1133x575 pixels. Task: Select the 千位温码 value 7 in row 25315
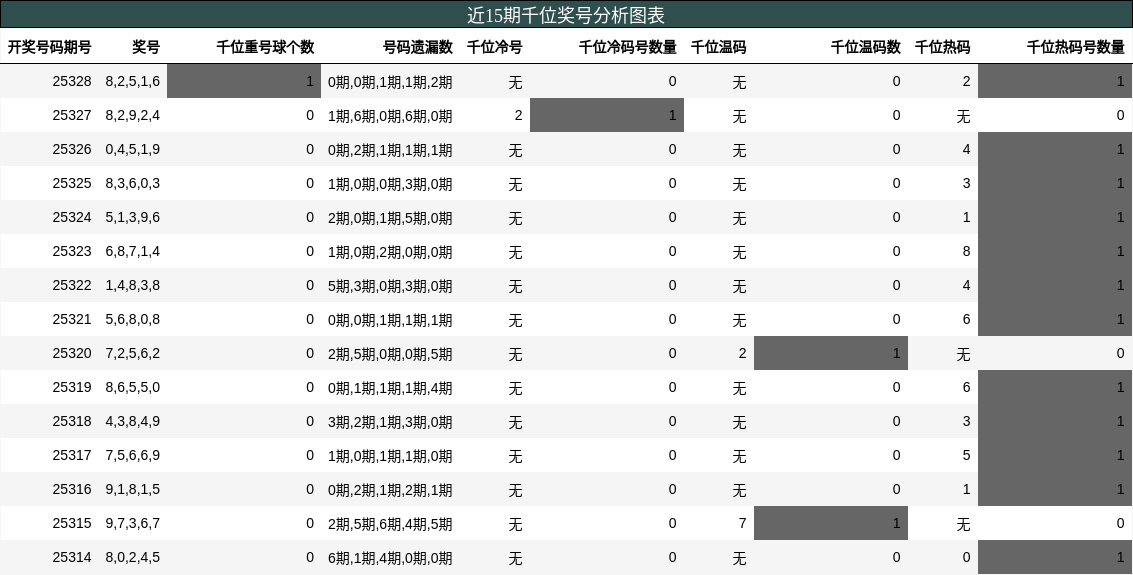pyautogui.click(x=742, y=524)
